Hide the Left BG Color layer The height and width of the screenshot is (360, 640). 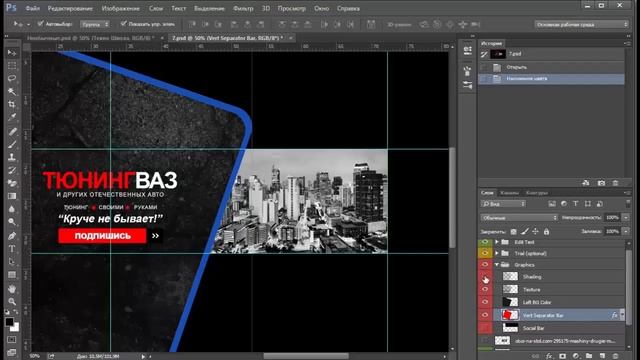(x=485, y=302)
